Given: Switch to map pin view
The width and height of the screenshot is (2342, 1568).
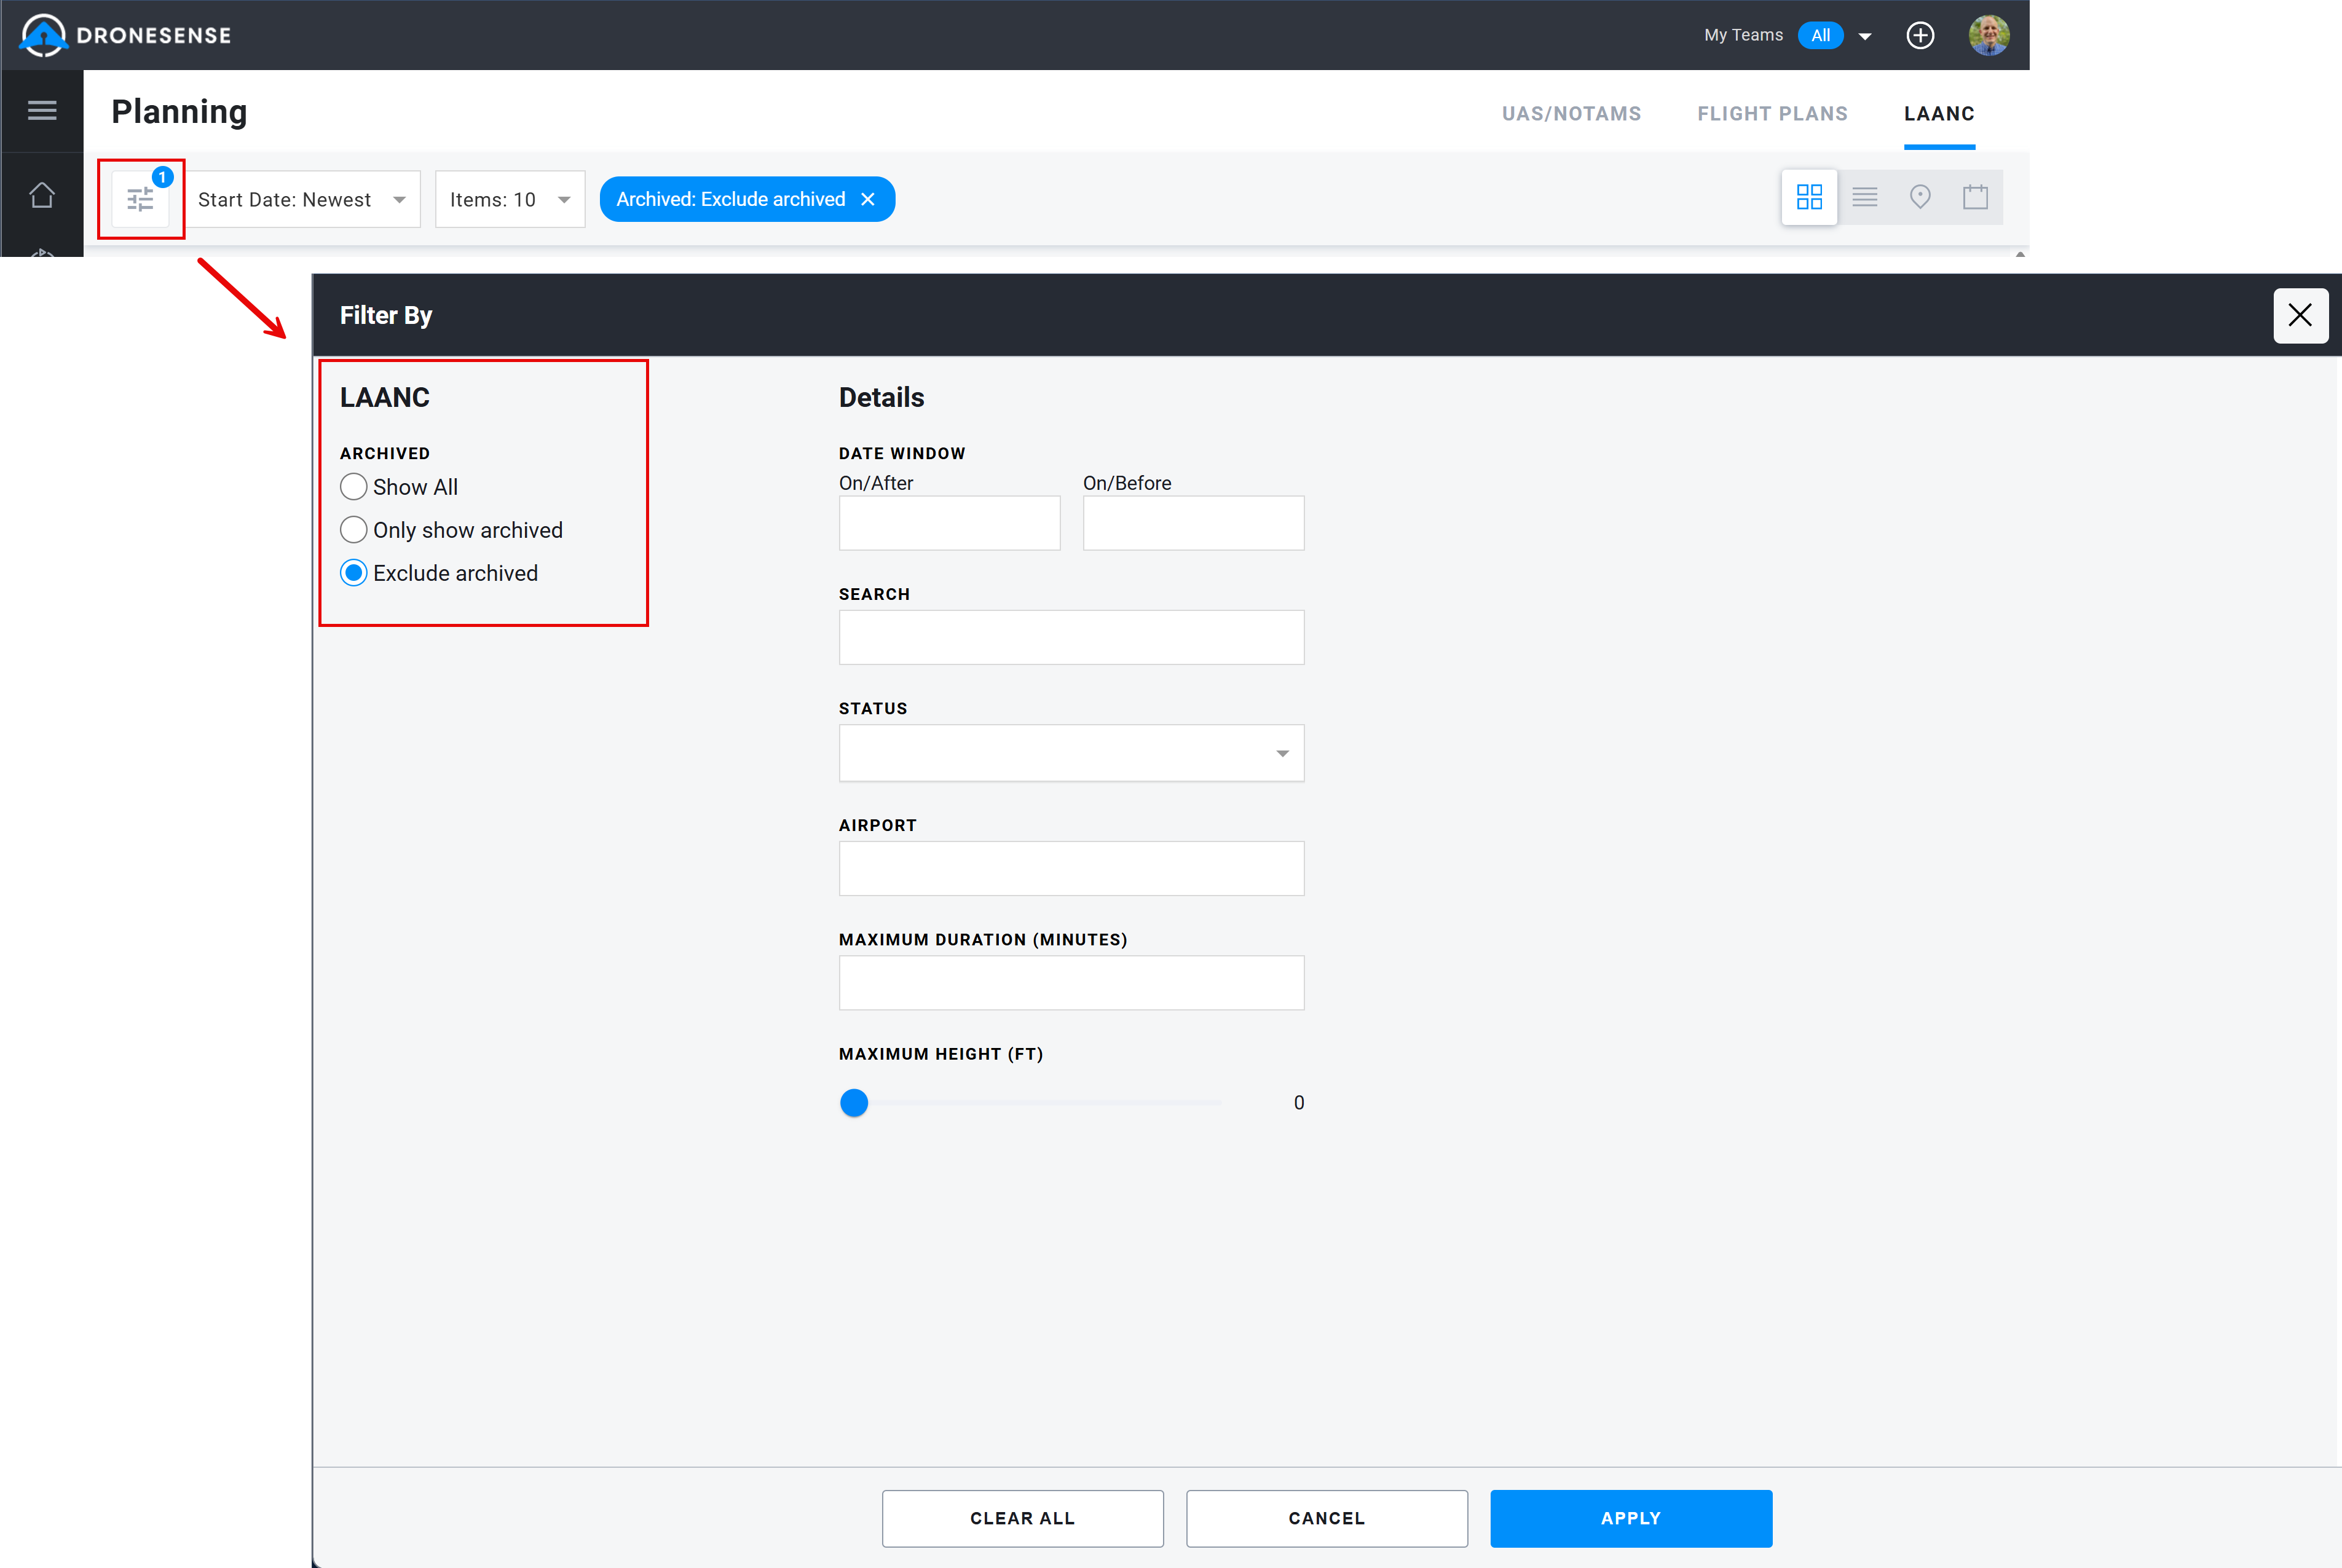Looking at the screenshot, I should pyautogui.click(x=1919, y=197).
